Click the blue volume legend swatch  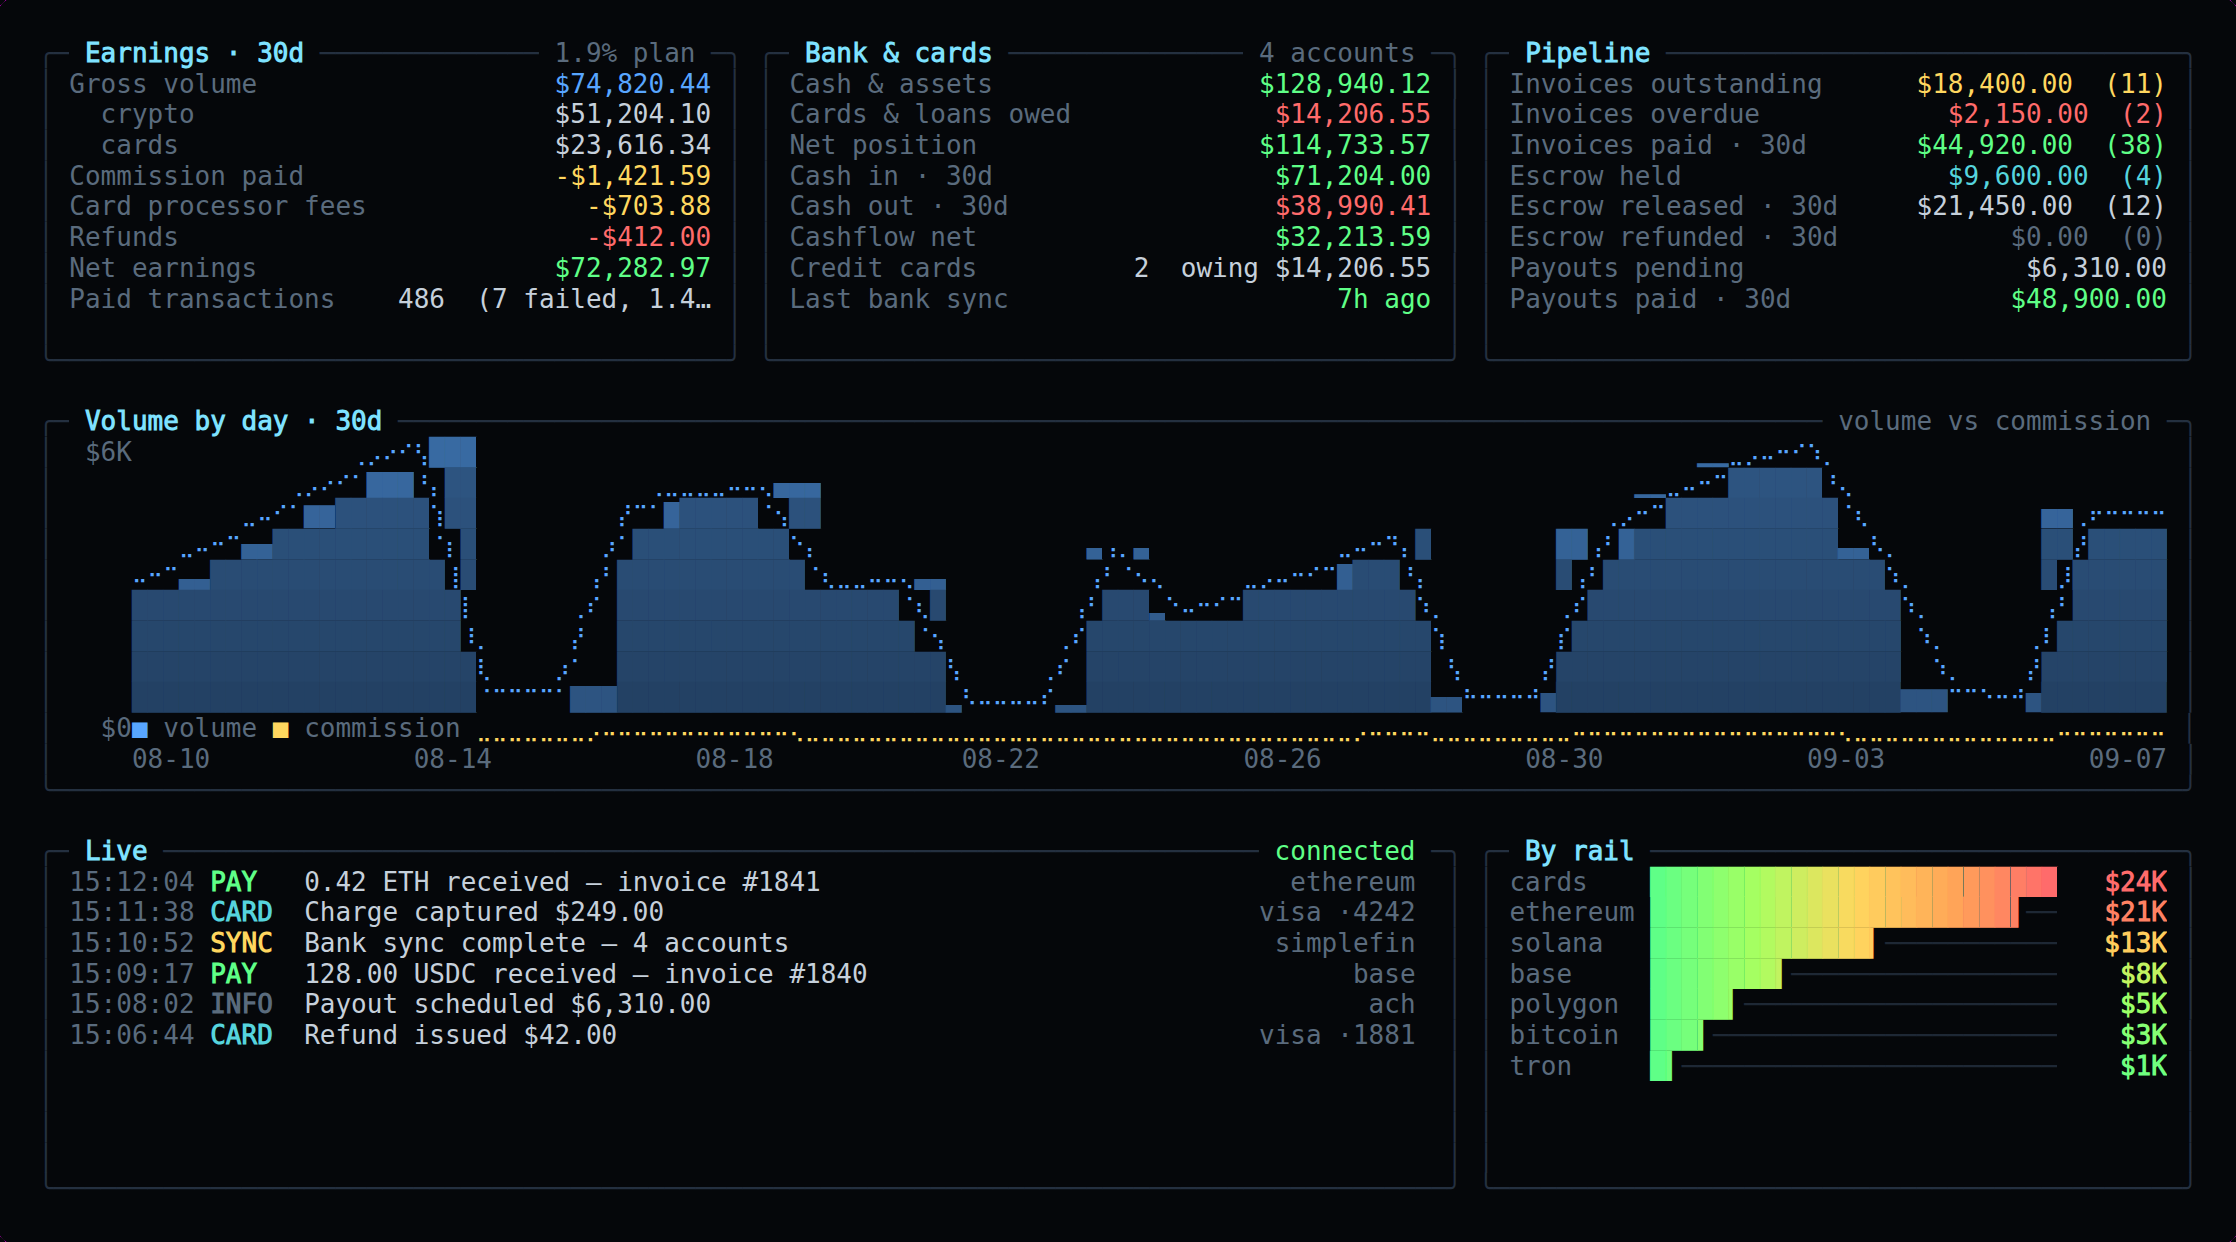coord(140,730)
